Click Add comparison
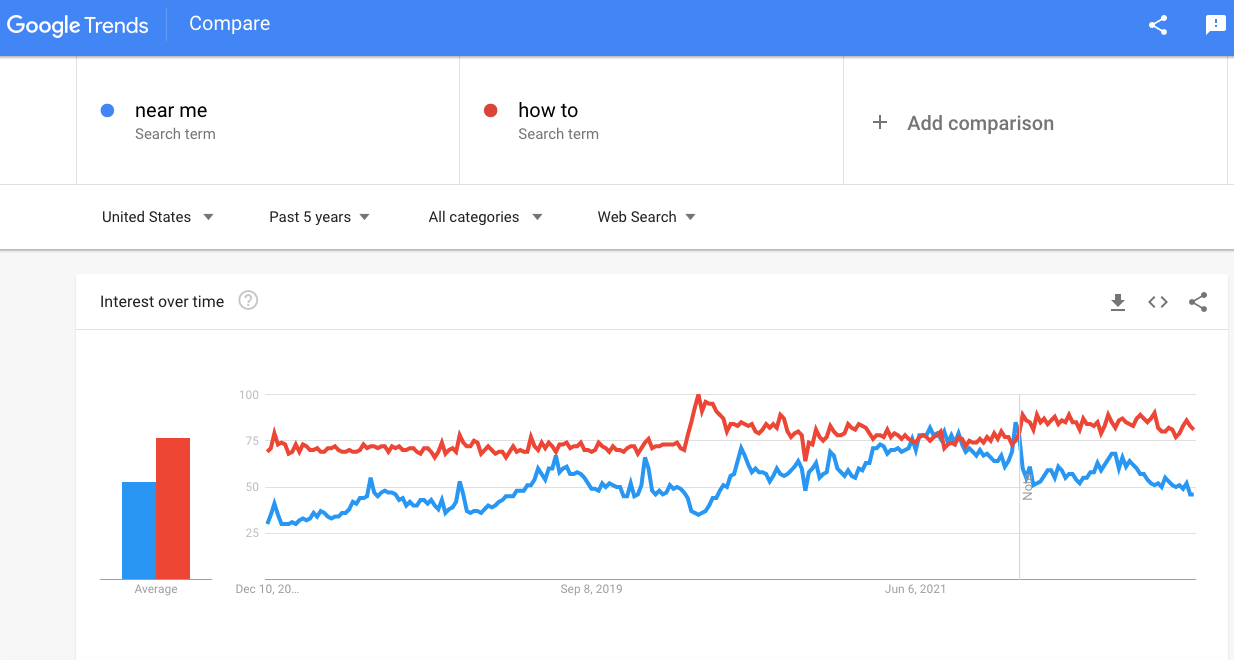Image resolution: width=1234 pixels, height=660 pixels. point(980,123)
